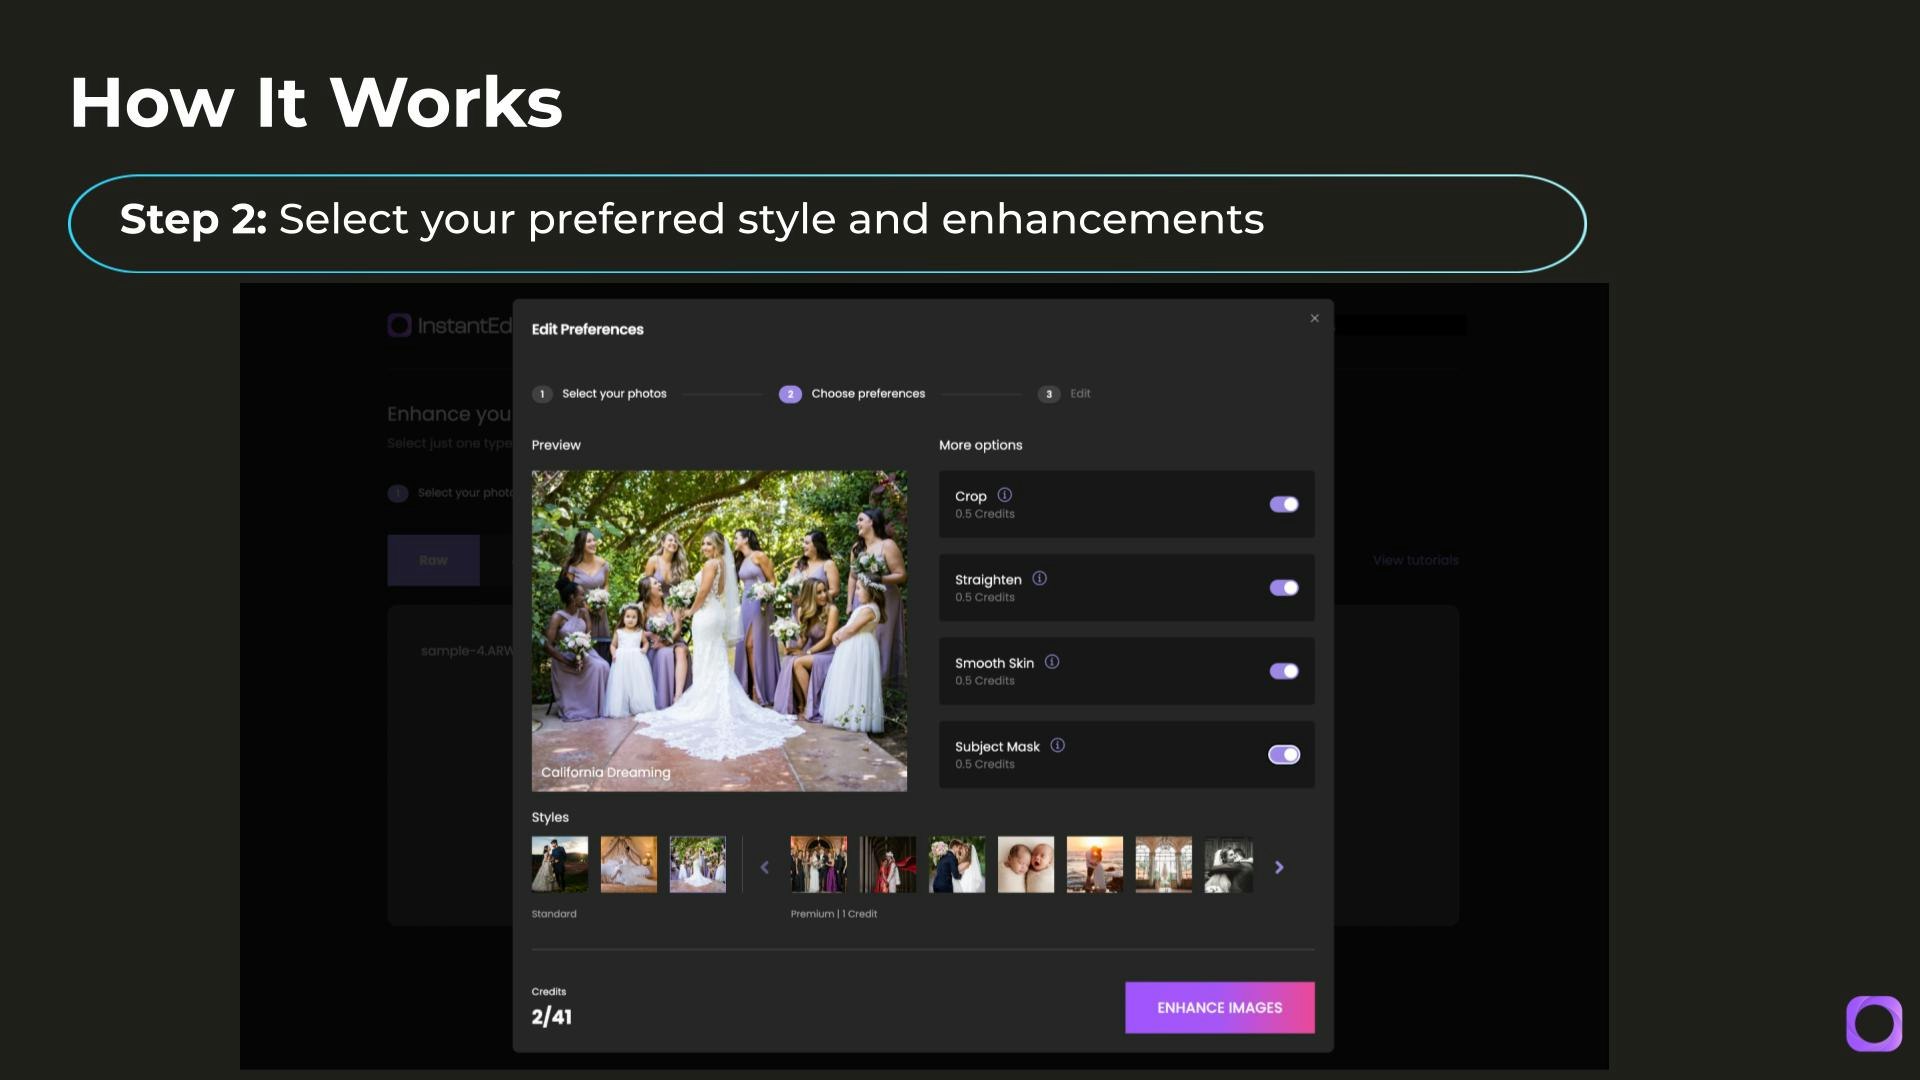
Task: Click the purple logo icon at bottom right
Action: pos(1874,1023)
